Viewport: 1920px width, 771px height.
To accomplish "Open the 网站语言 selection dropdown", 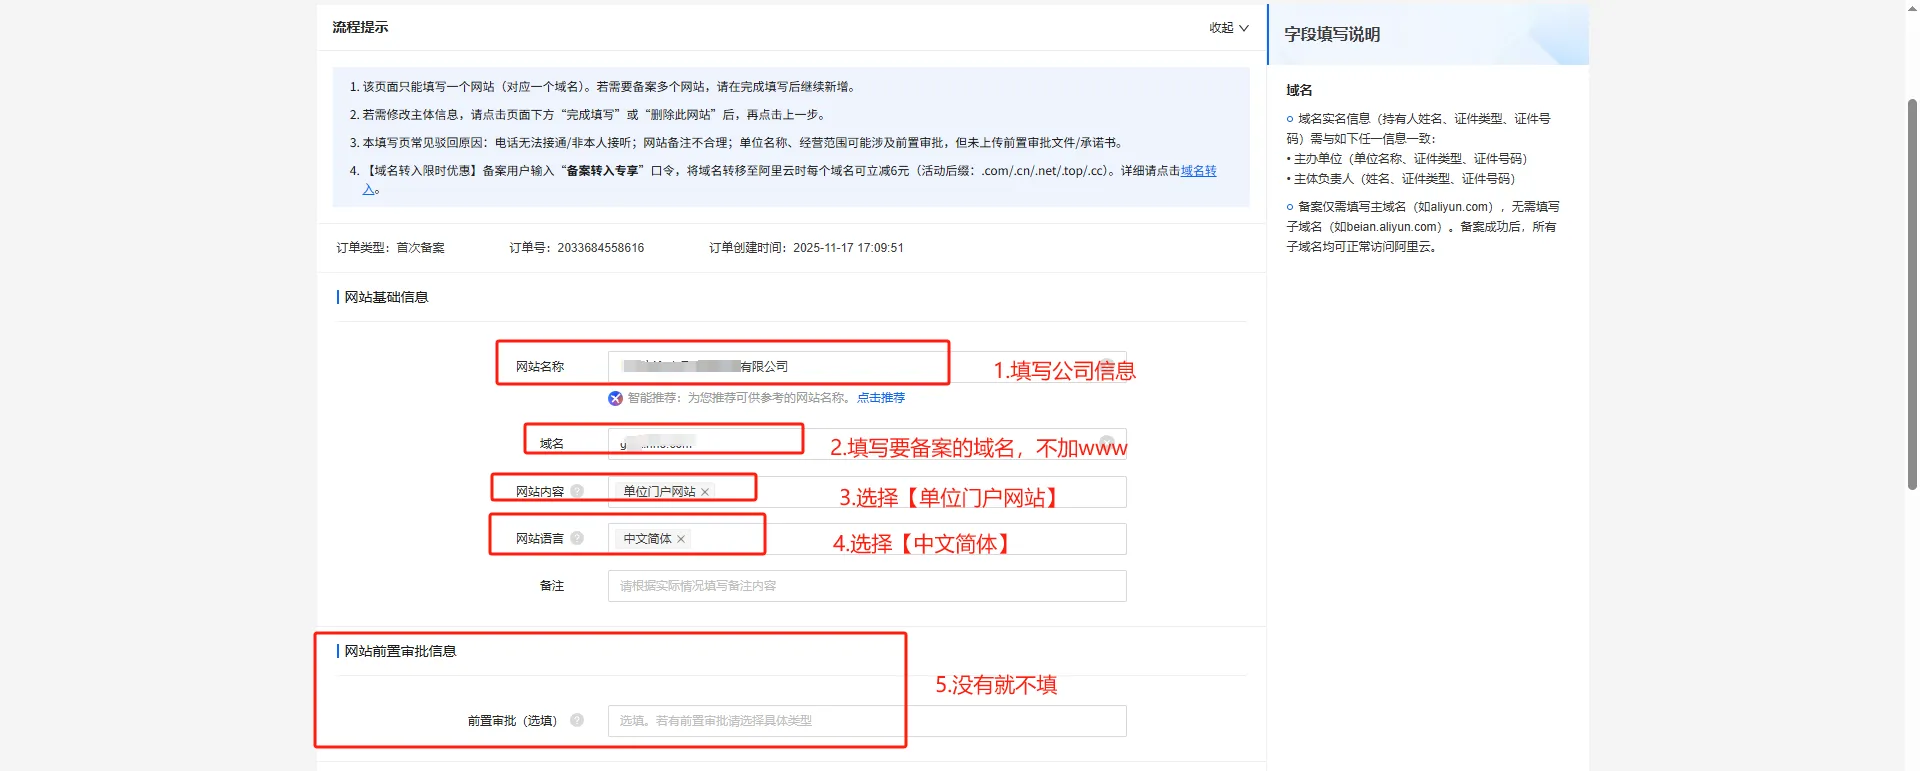I will (930, 539).
